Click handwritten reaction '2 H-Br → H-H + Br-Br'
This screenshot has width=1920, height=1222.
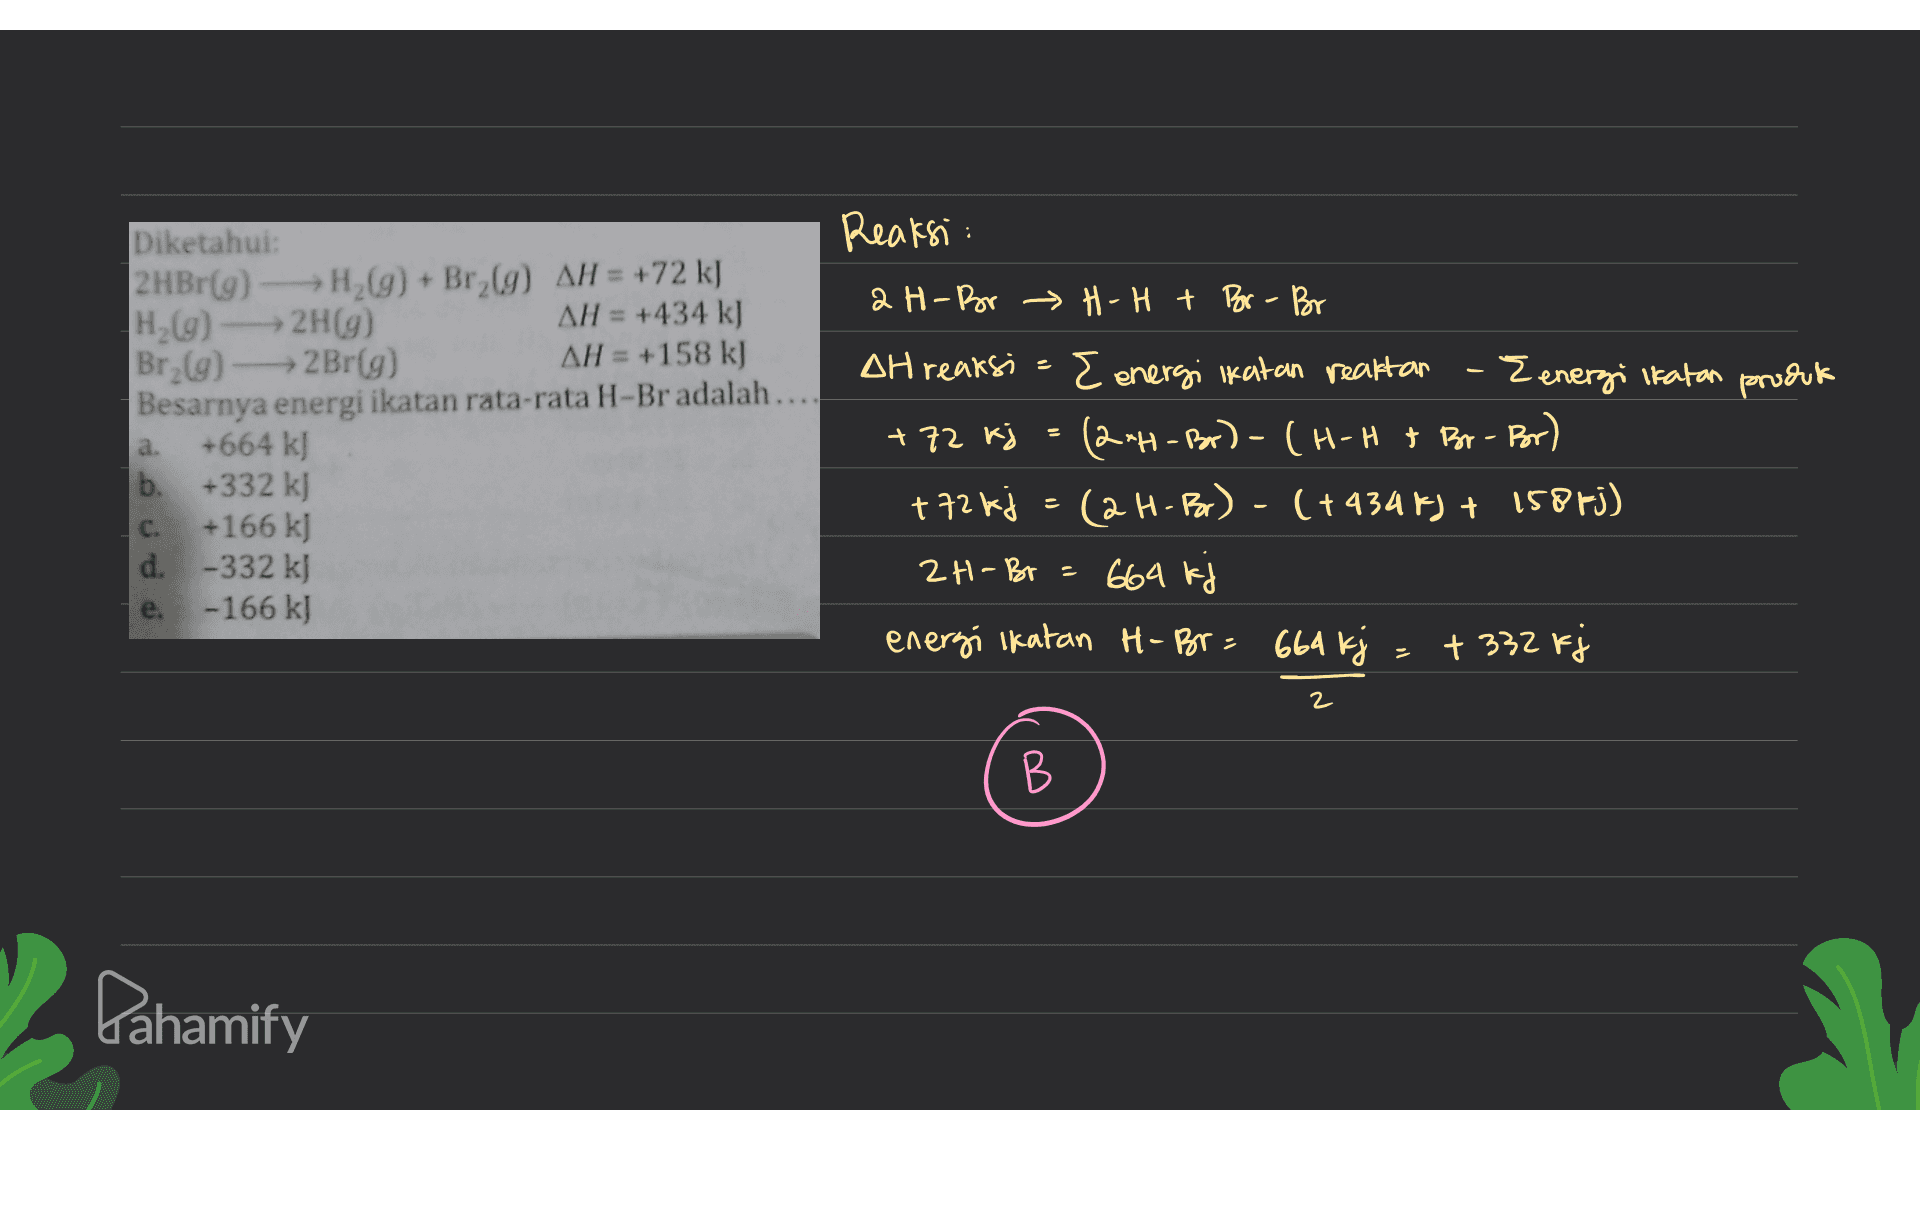pos(1098,300)
